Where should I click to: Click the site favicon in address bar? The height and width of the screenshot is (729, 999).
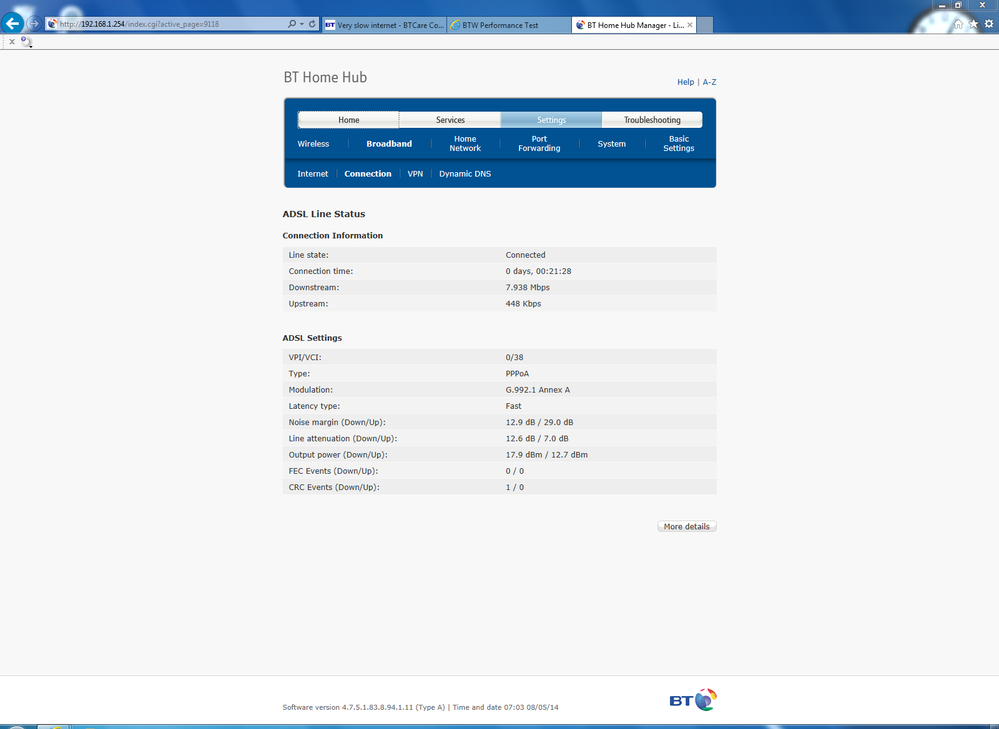[x=52, y=24]
